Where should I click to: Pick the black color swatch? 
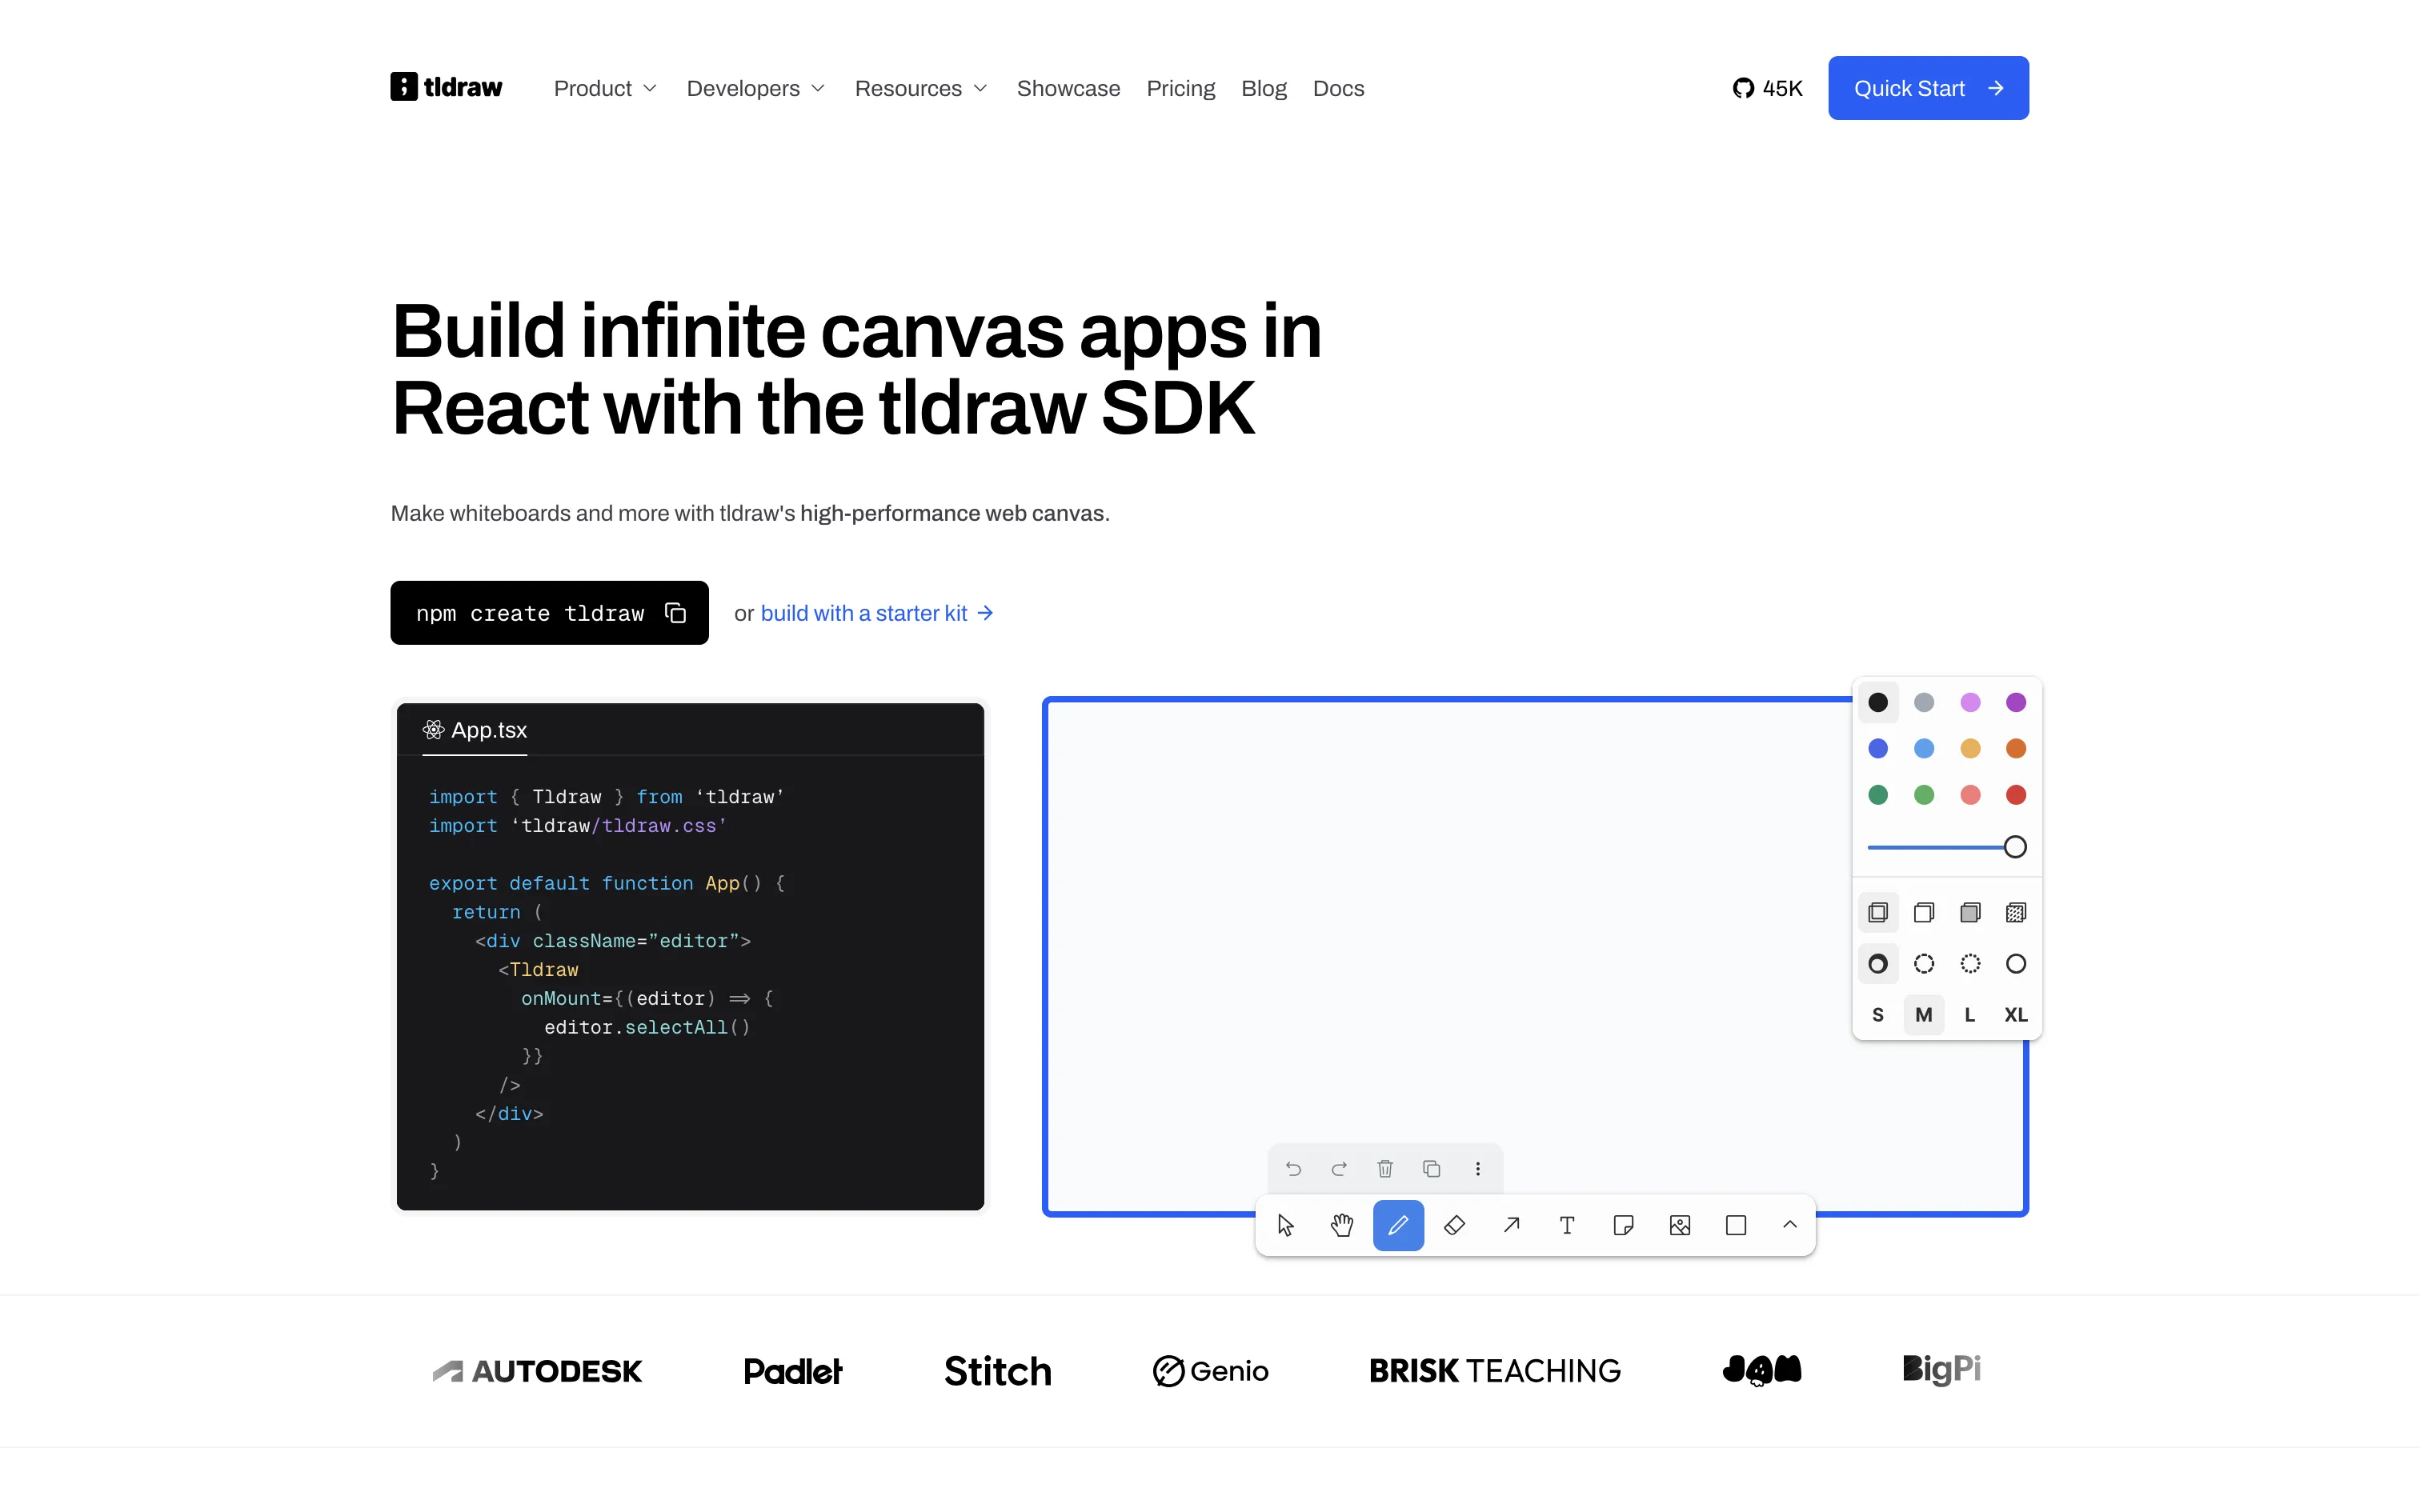[1878, 702]
